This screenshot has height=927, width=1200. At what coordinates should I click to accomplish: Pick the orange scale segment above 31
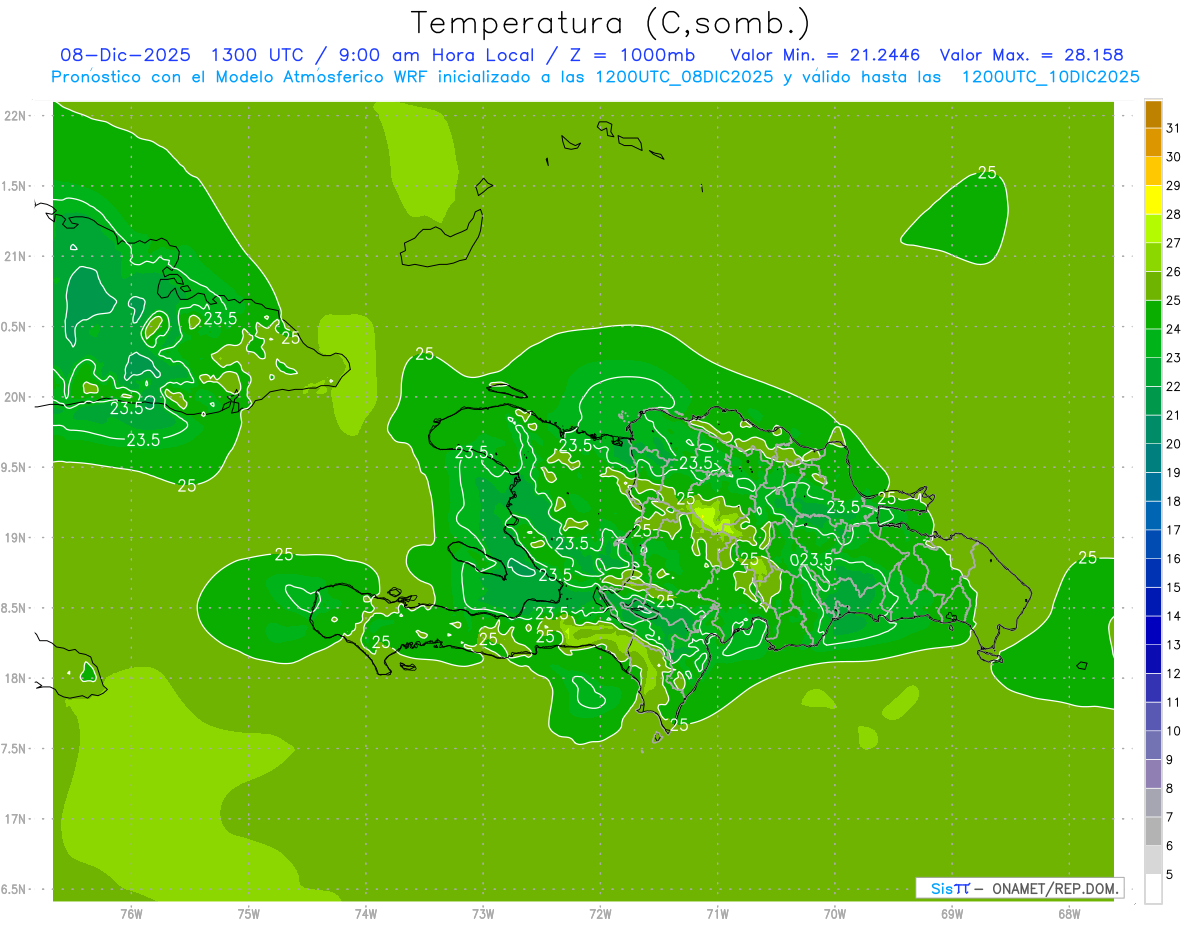(x=1153, y=114)
